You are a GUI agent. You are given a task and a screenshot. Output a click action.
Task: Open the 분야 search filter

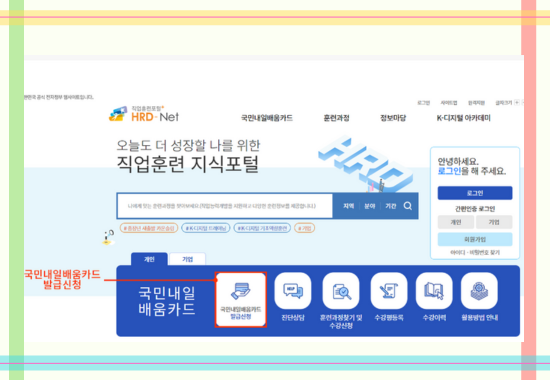pyautogui.click(x=370, y=206)
